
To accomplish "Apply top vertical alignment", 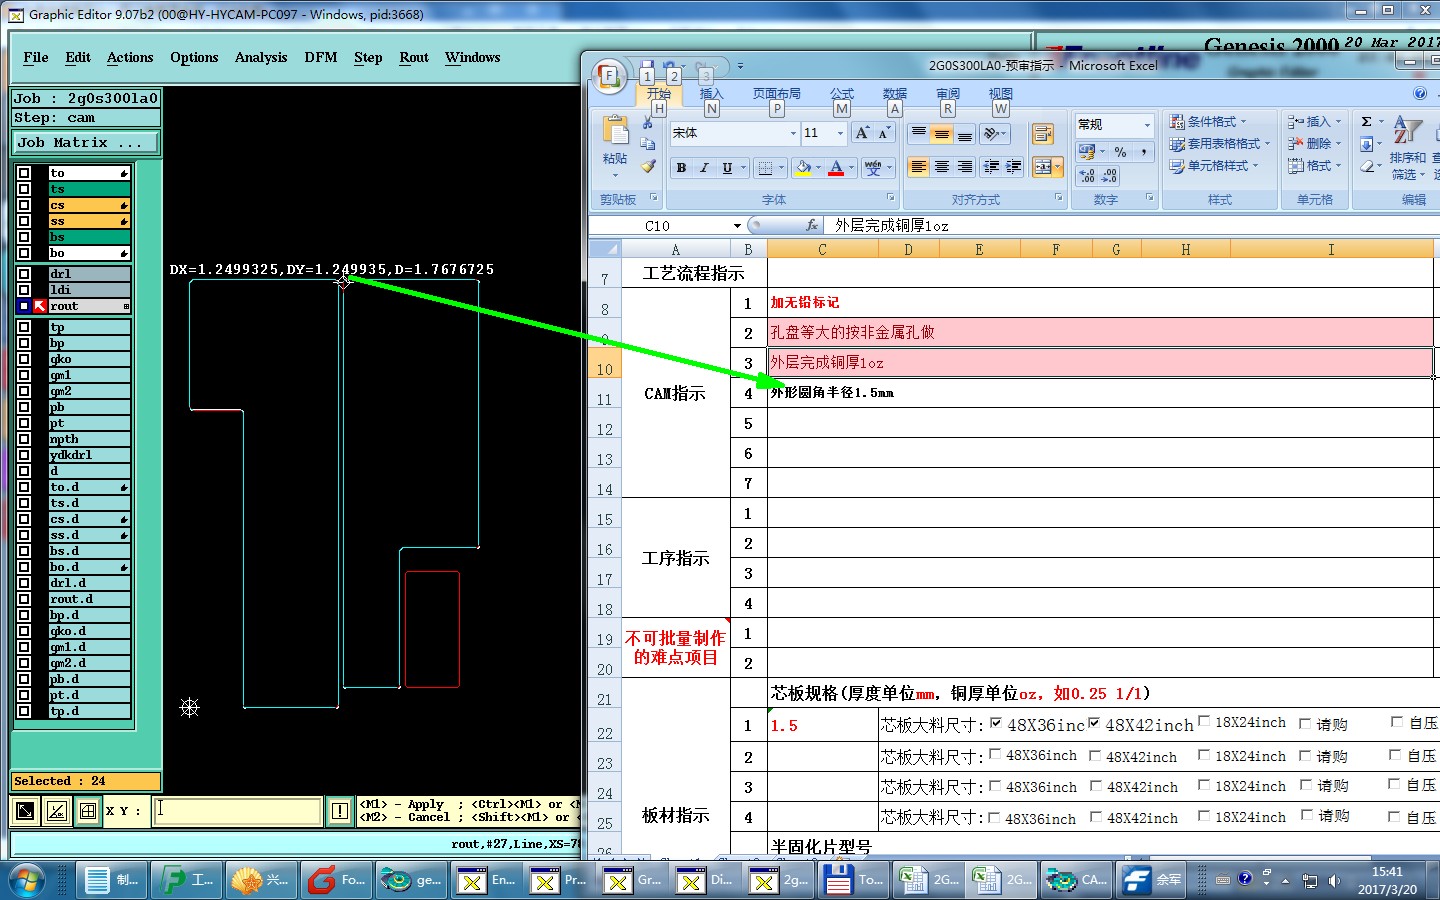I will pyautogui.click(x=919, y=133).
